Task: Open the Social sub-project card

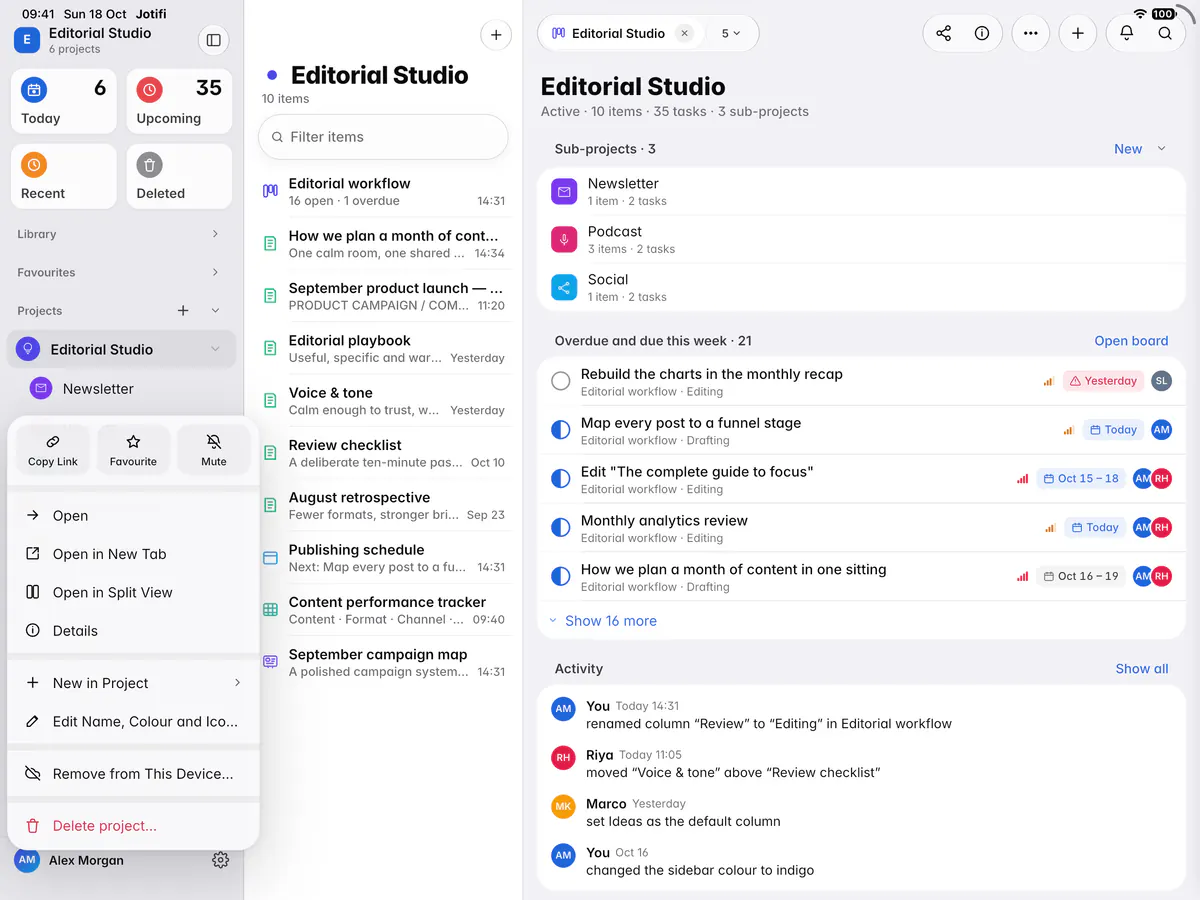Action: (x=860, y=287)
